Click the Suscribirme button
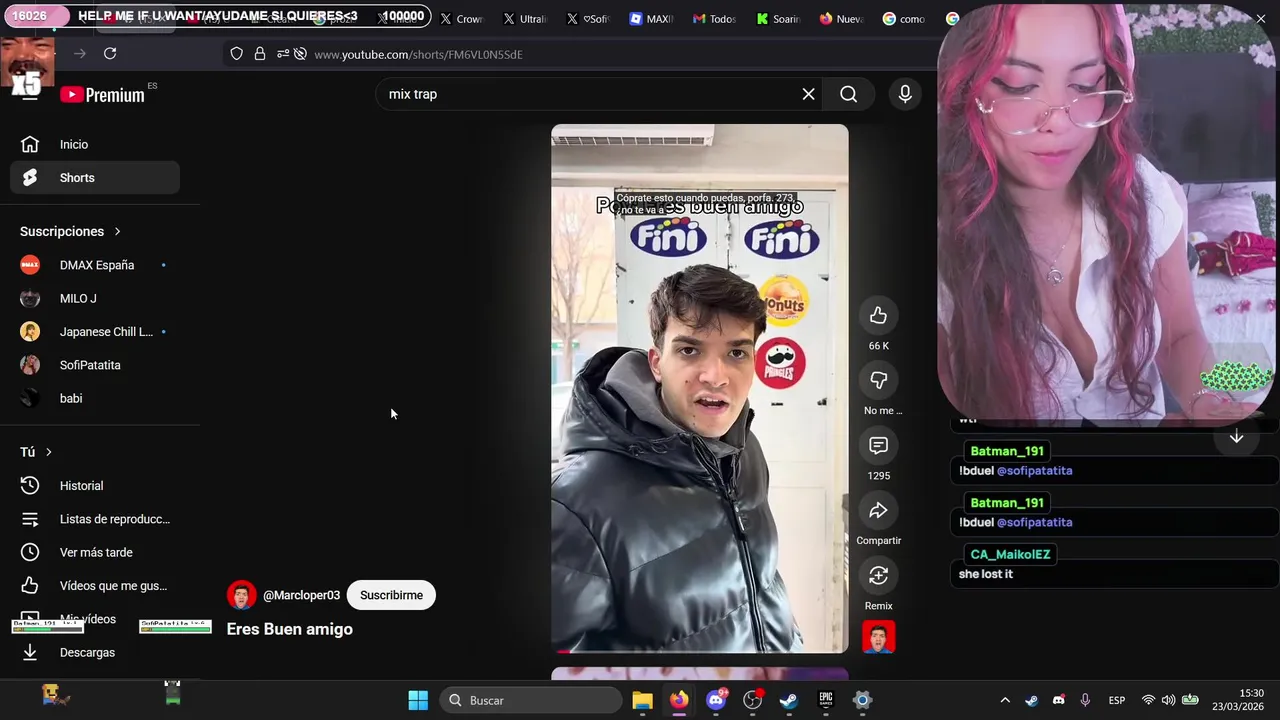This screenshot has width=1280, height=720. pos(391,595)
